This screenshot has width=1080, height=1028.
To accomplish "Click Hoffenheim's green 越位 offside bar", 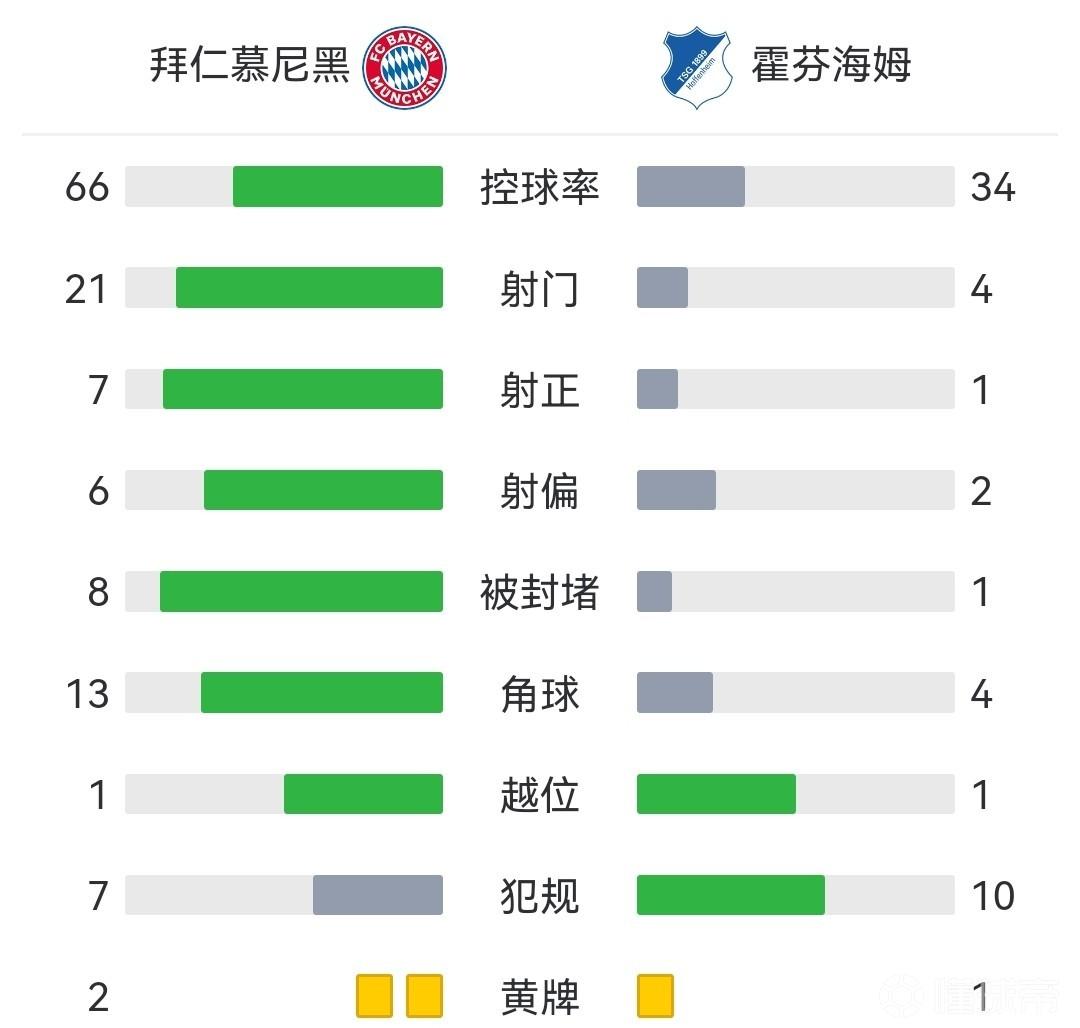I will pyautogui.click(x=716, y=794).
